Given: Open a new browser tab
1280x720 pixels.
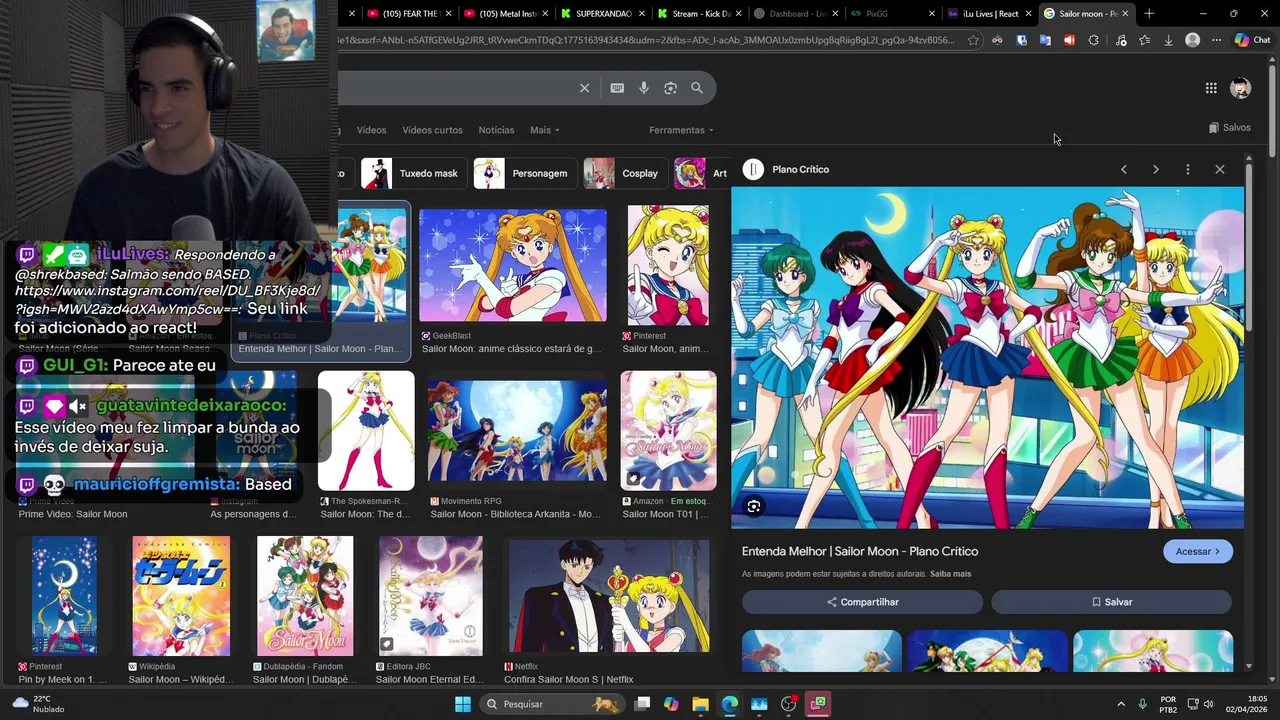Looking at the screenshot, I should pyautogui.click(x=1149, y=14).
